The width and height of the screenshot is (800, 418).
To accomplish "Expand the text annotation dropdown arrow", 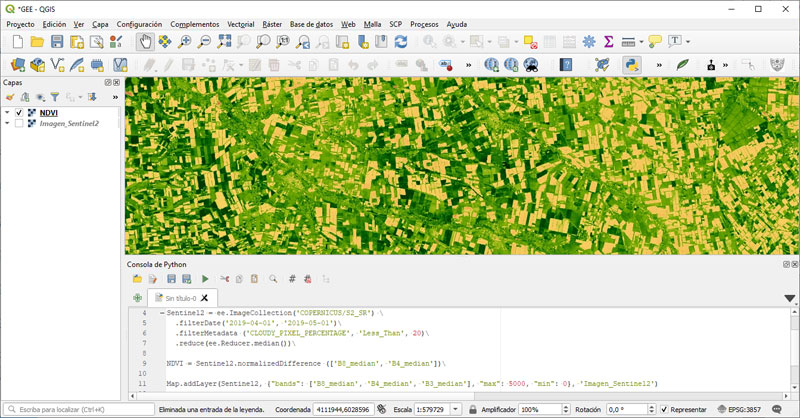I will [688, 42].
